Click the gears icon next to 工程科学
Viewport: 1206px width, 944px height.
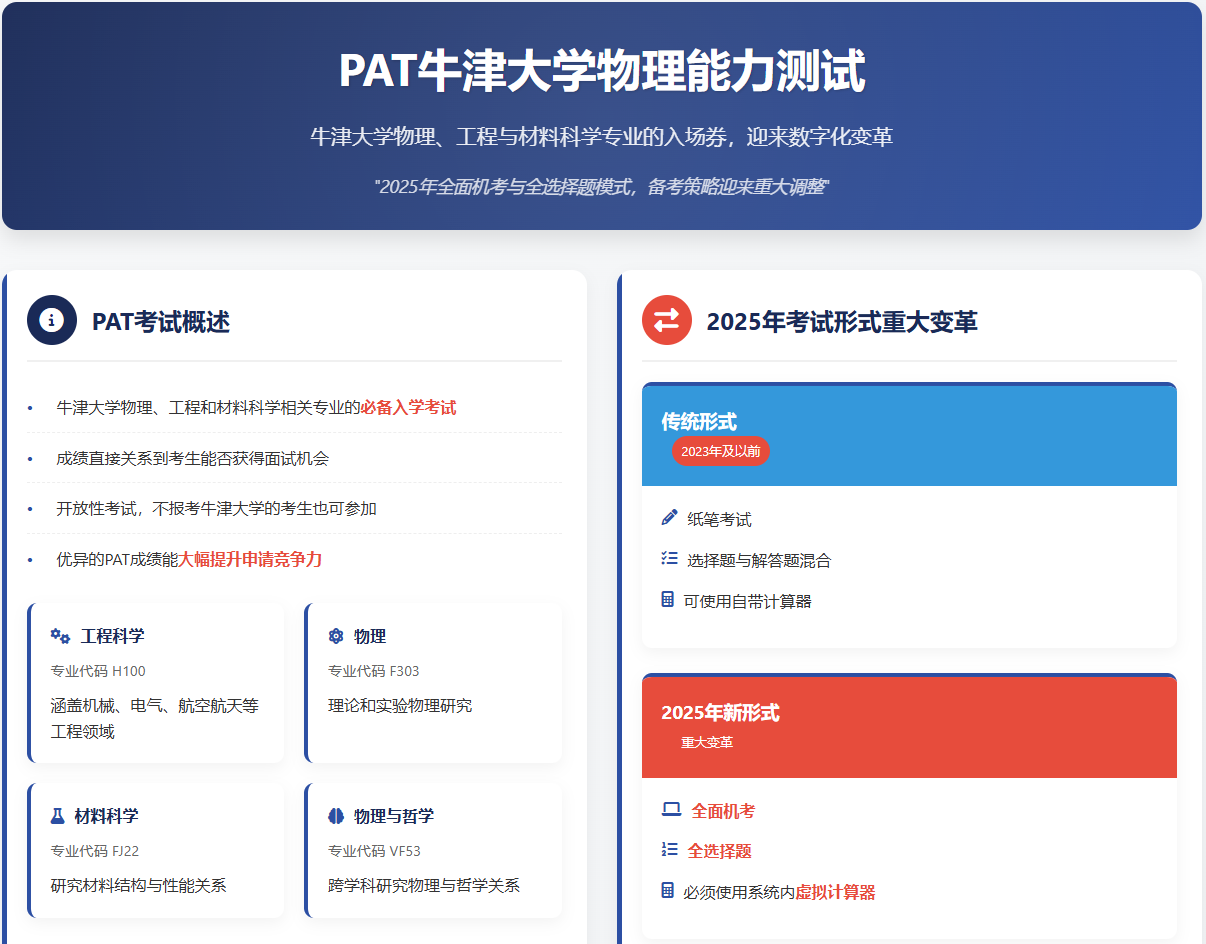click(60, 636)
